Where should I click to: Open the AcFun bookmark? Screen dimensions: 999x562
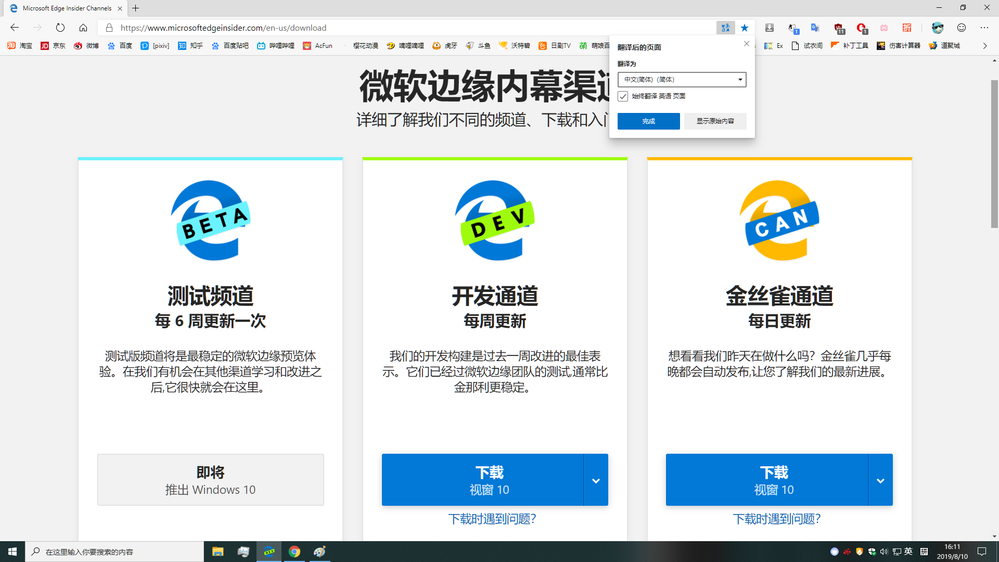[318, 46]
